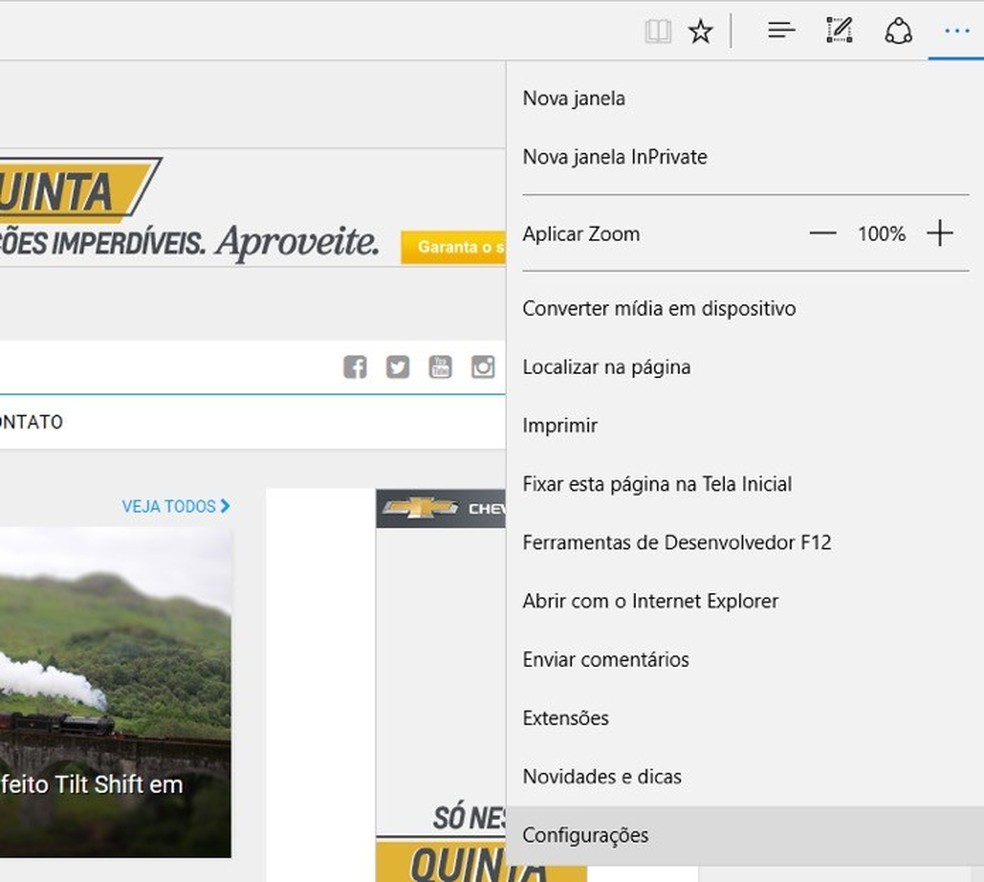Open the Twitter social icon
The width and height of the screenshot is (984, 882).
398,367
